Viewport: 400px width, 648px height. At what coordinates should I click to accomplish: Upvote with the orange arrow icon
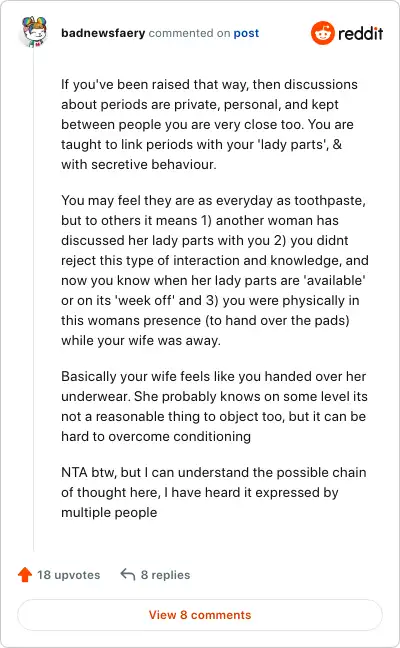coord(25,574)
